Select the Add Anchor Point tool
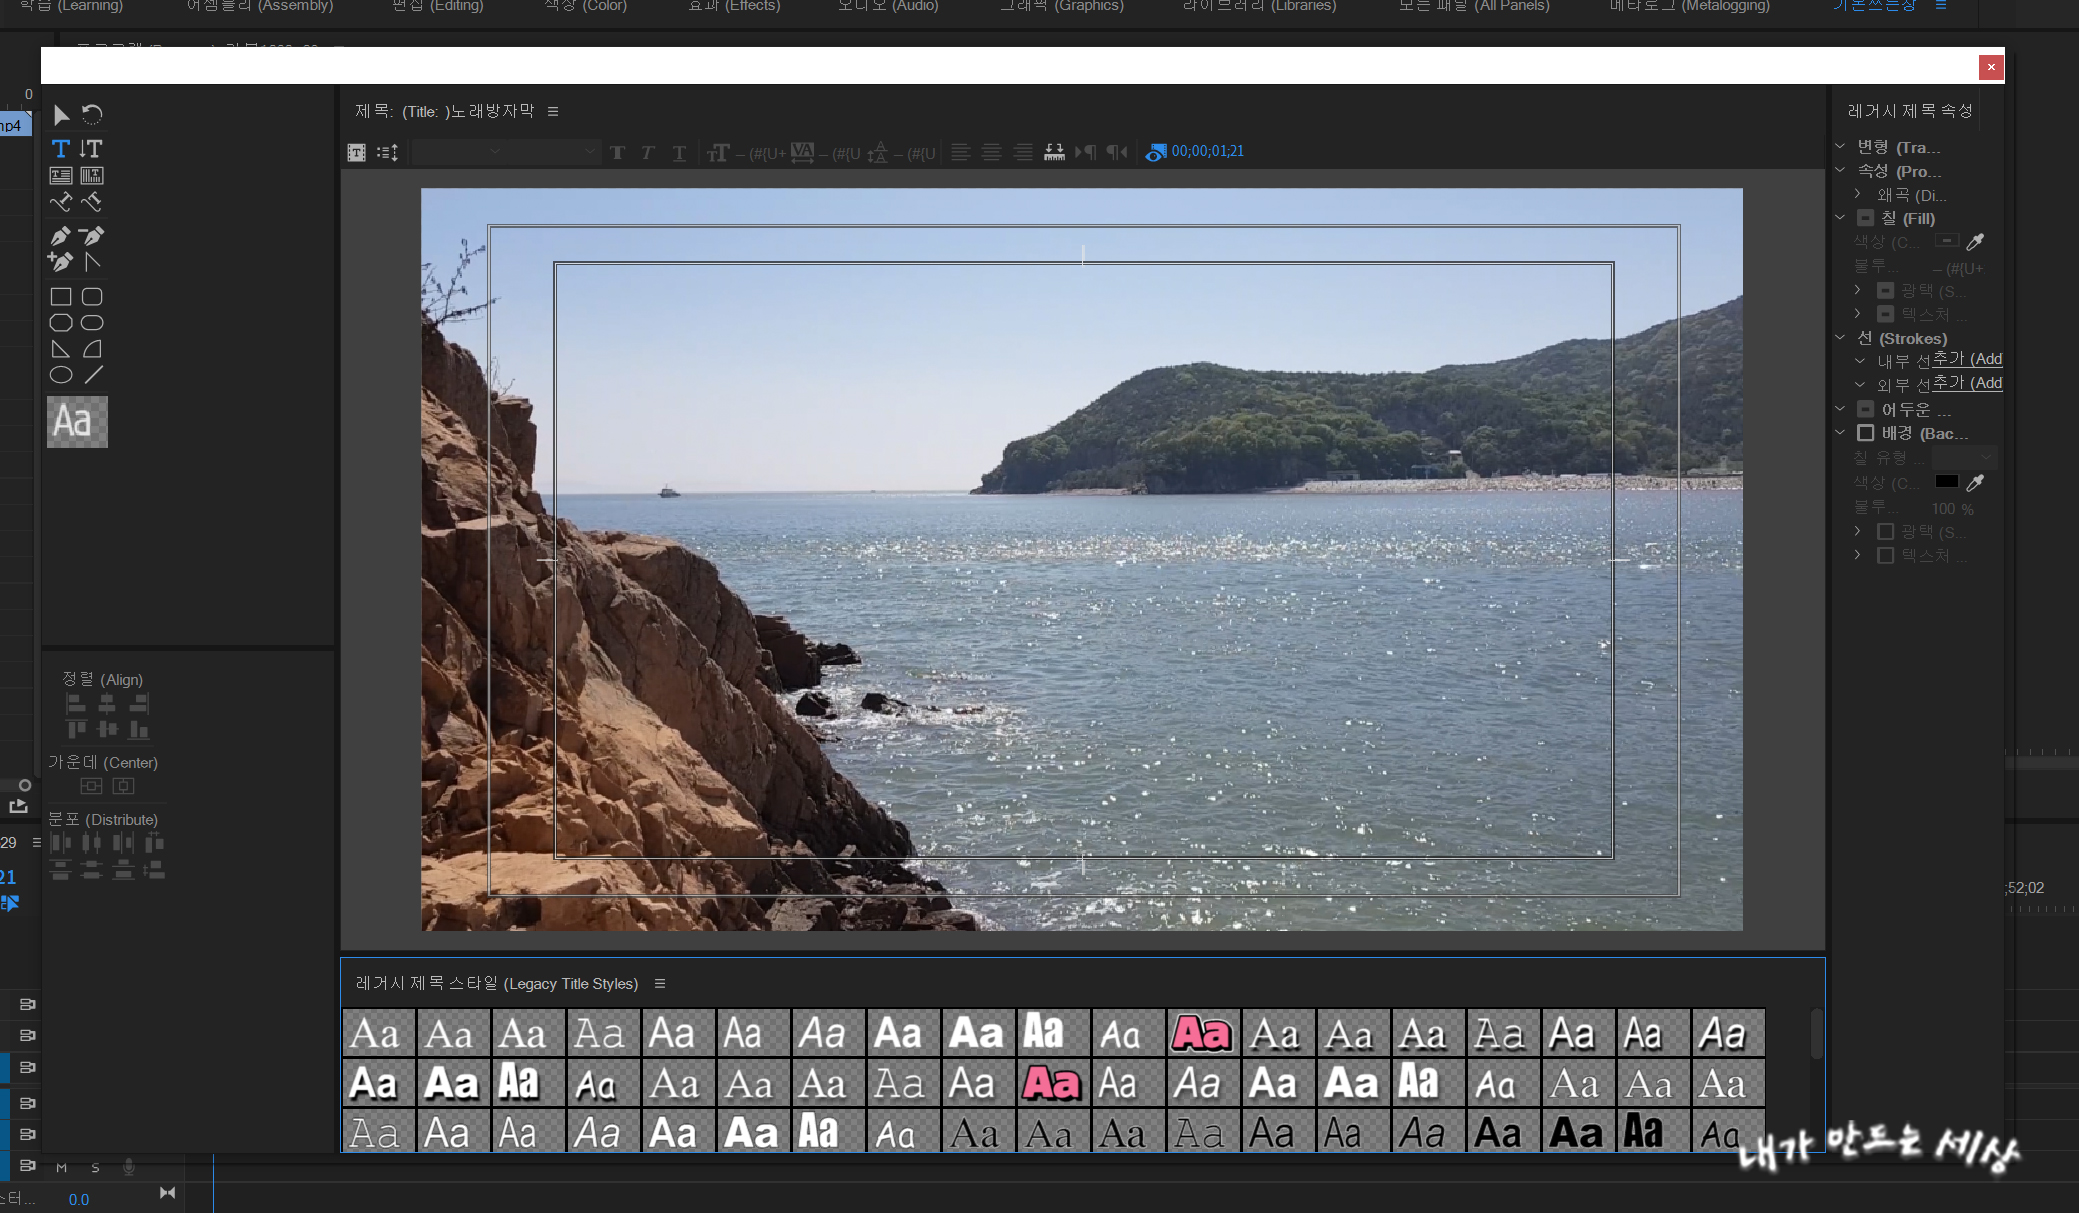Image resolution: width=2079 pixels, height=1213 pixels. [x=61, y=262]
